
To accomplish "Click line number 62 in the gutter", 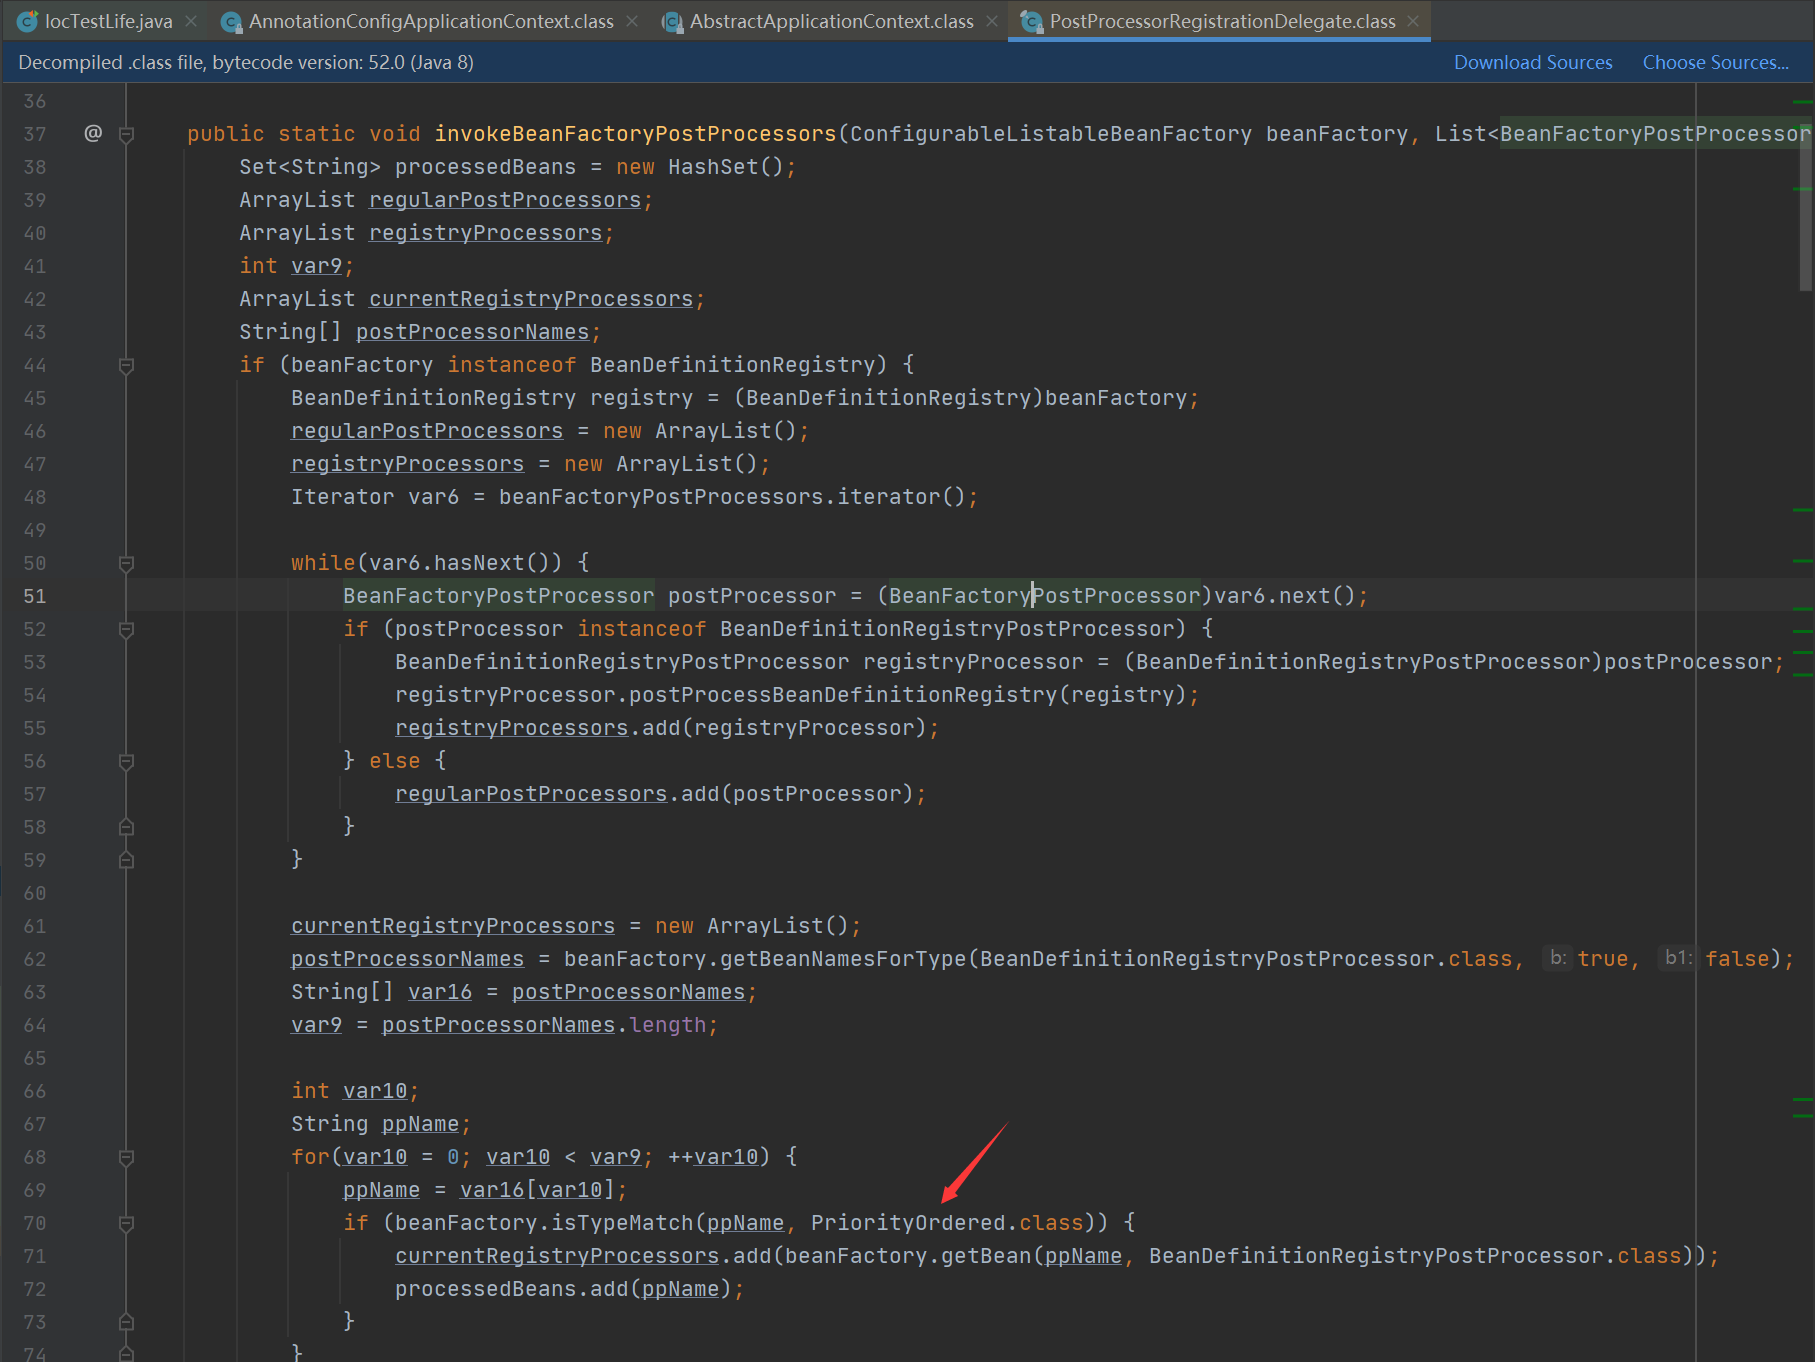I will click(x=35, y=959).
